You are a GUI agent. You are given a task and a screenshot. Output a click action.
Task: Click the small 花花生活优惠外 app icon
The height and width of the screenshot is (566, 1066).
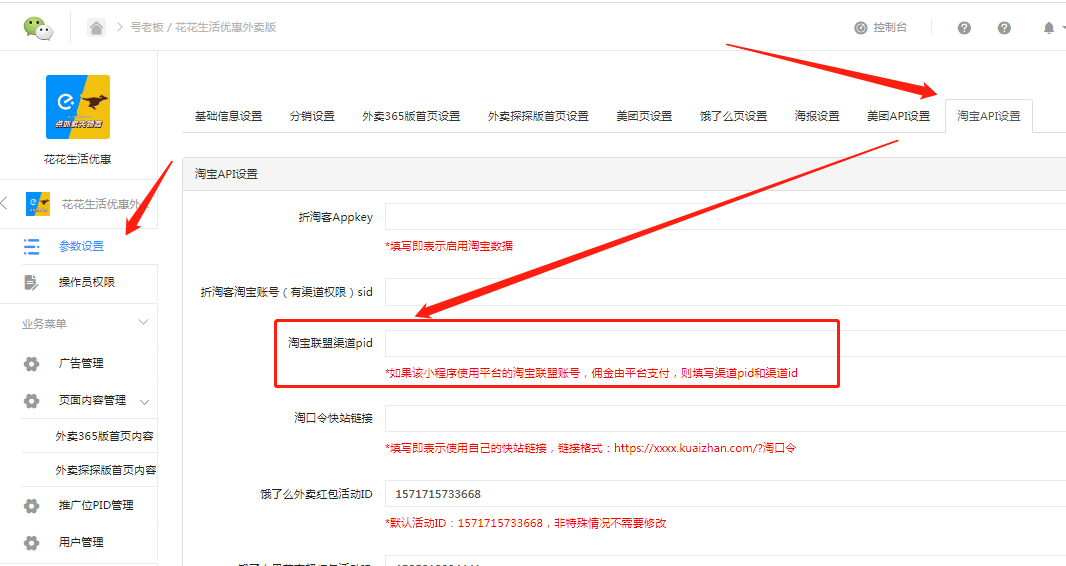pos(38,204)
